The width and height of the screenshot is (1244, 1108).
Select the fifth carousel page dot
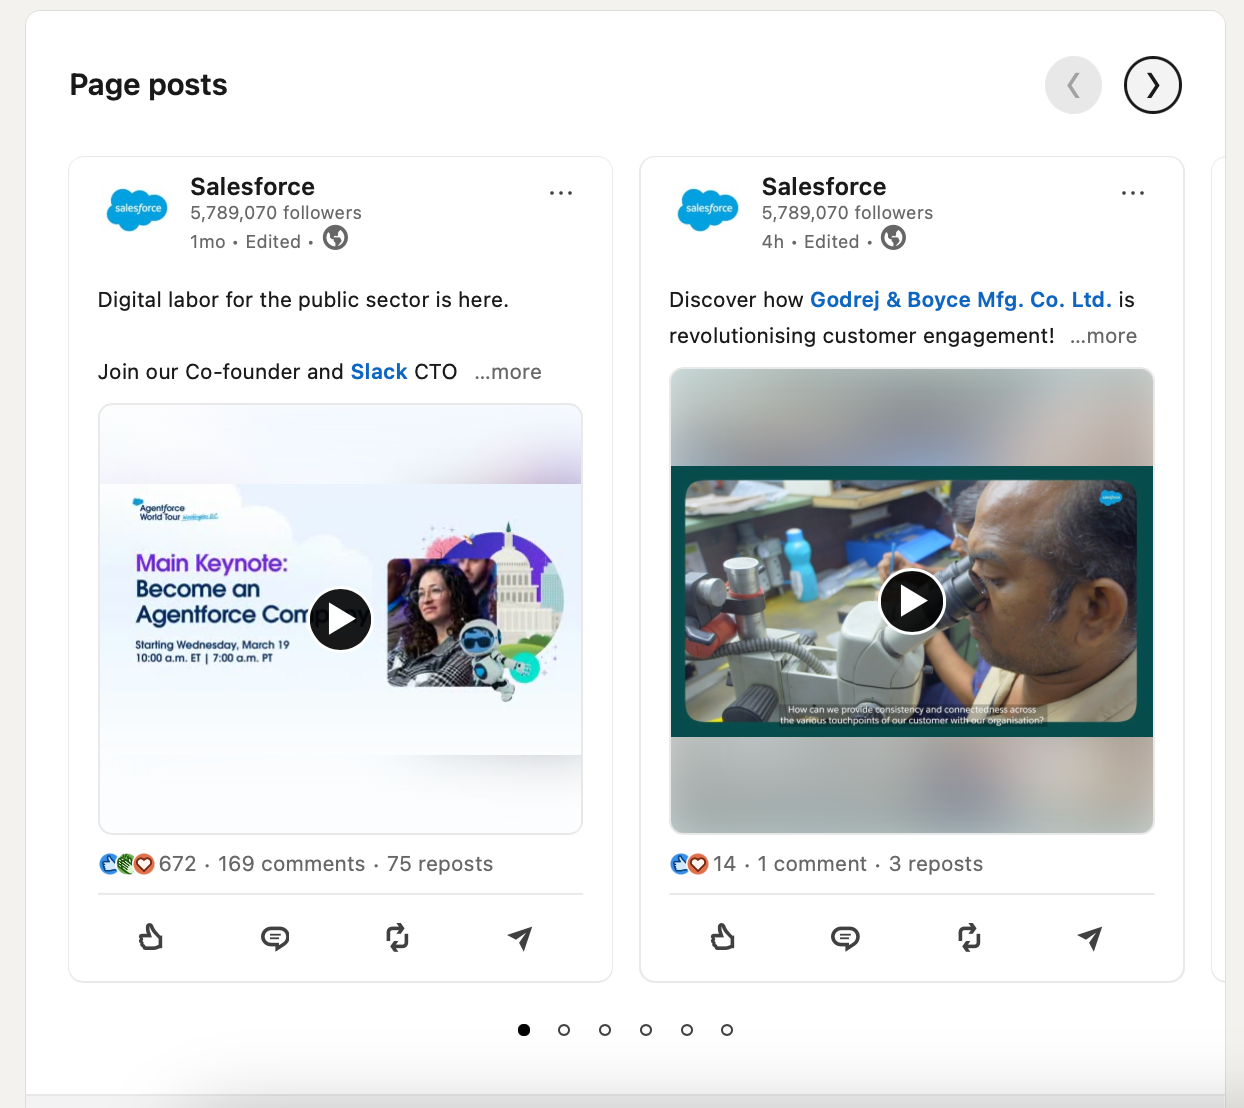pyautogui.click(x=687, y=1030)
